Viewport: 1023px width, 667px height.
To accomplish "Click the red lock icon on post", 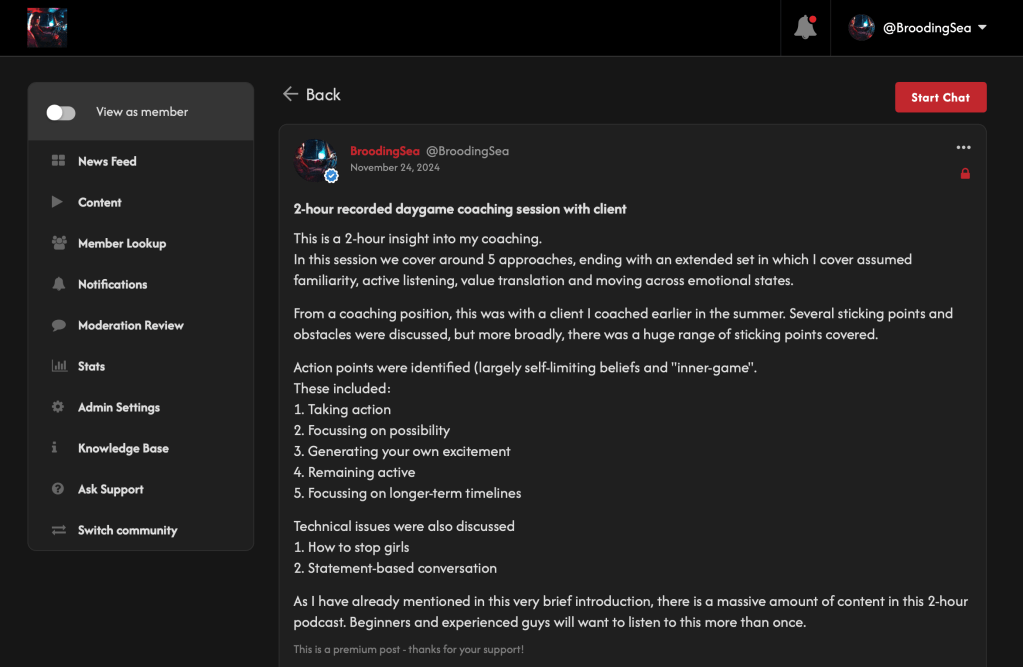I will tap(965, 174).
